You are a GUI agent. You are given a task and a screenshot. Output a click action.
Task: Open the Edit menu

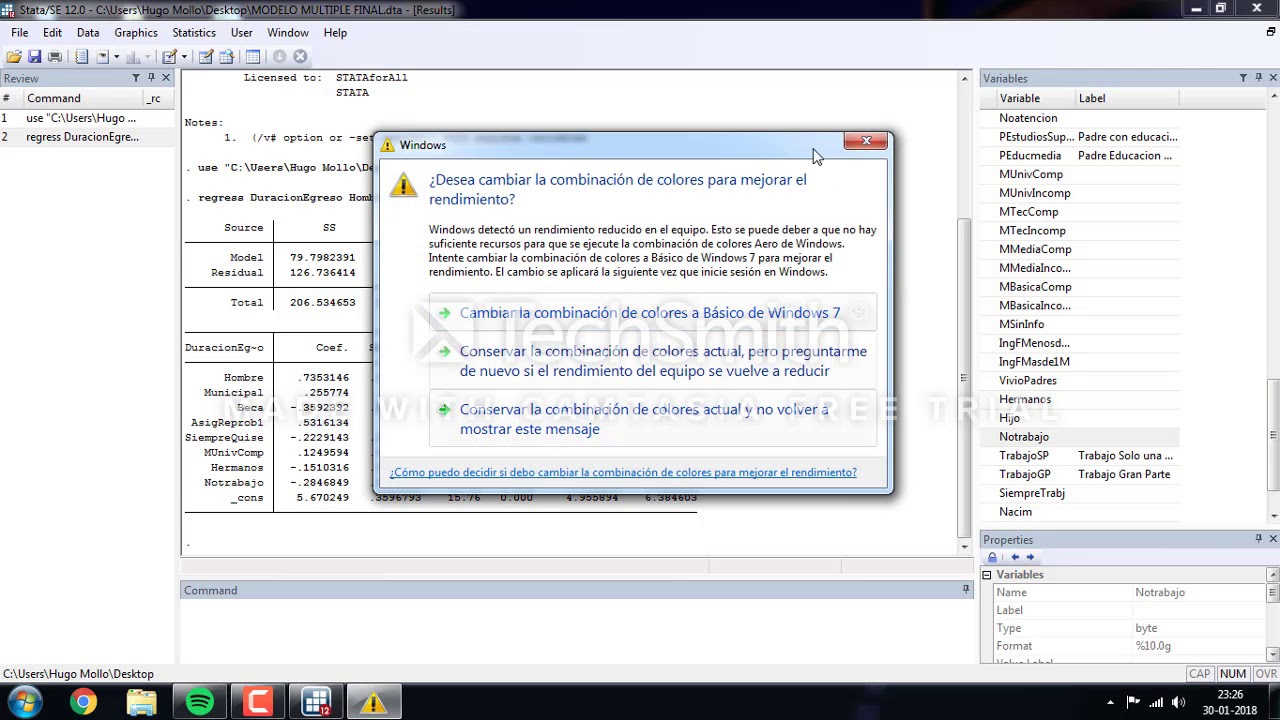pyautogui.click(x=52, y=32)
